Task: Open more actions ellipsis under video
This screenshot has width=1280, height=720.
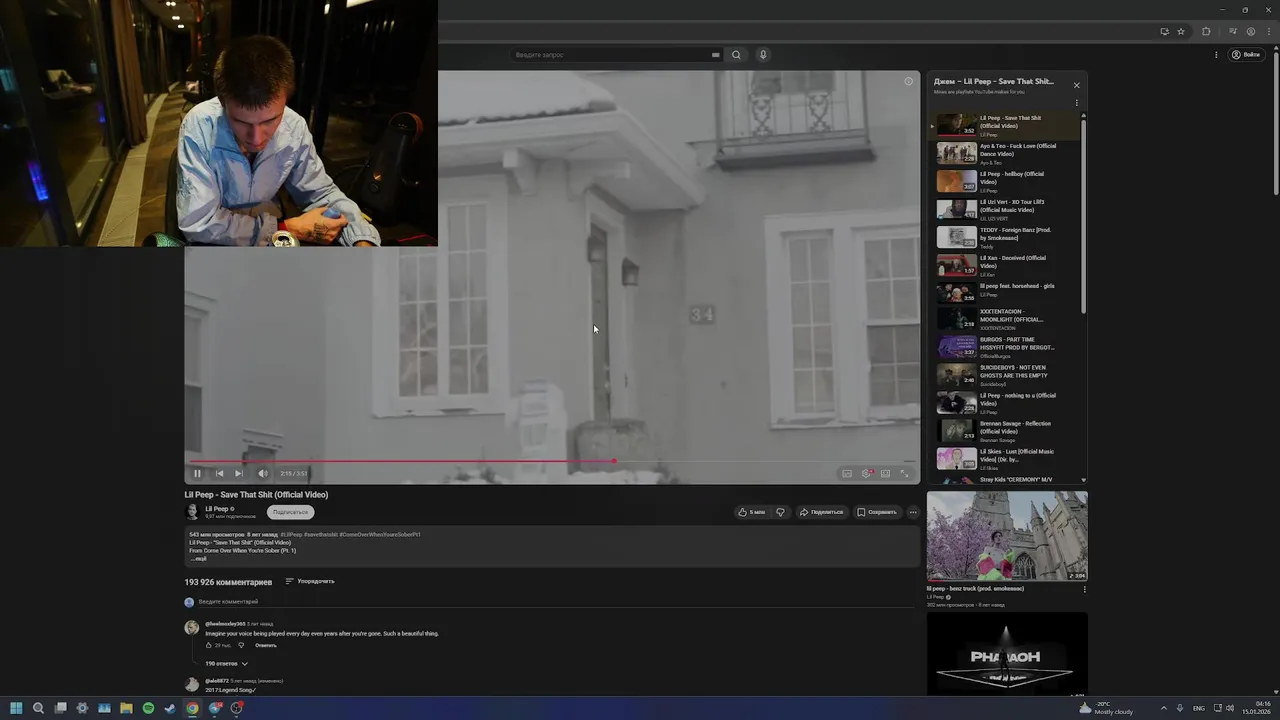Action: [912, 512]
